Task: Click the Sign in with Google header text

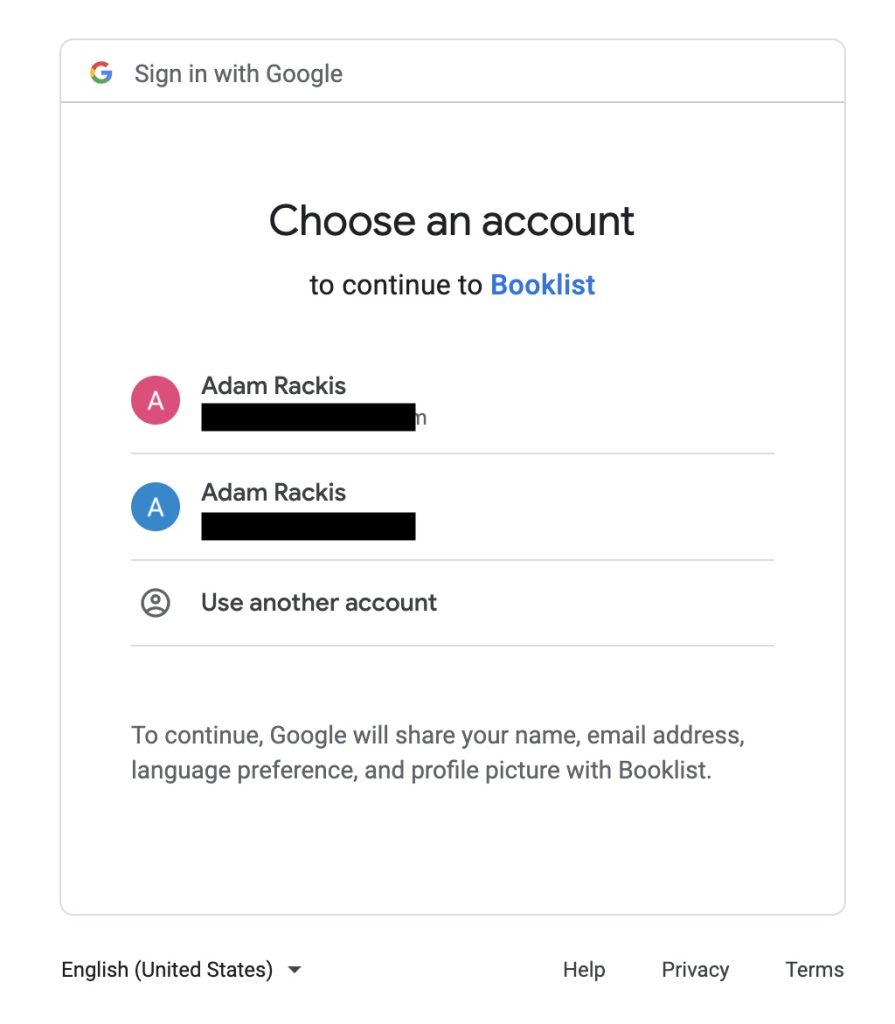Action: pyautogui.click(x=238, y=74)
